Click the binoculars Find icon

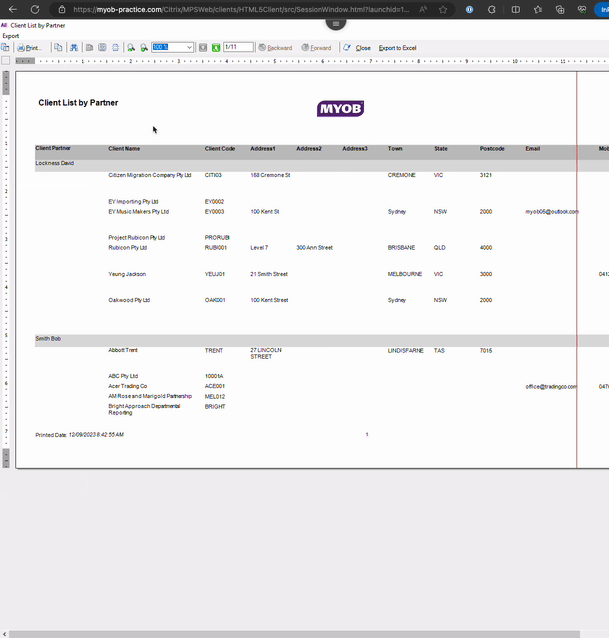(74, 47)
